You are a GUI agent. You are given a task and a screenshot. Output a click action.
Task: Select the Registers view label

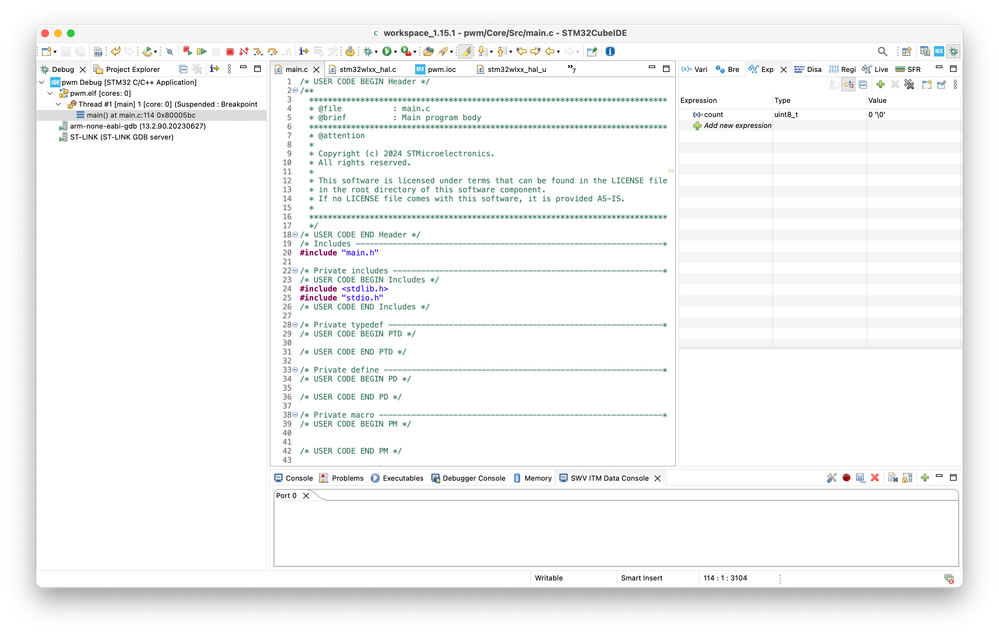847,69
